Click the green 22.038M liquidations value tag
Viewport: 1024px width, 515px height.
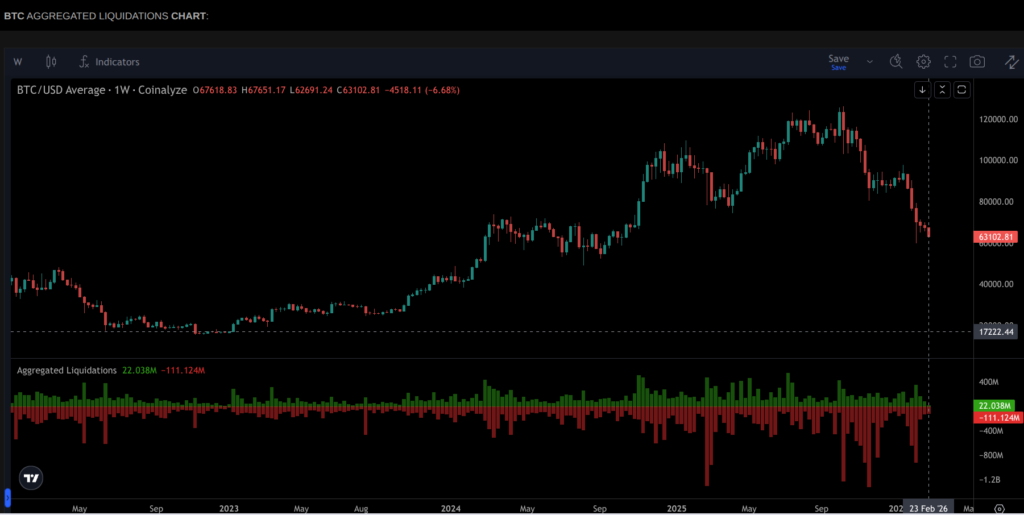pyautogui.click(x=996, y=405)
